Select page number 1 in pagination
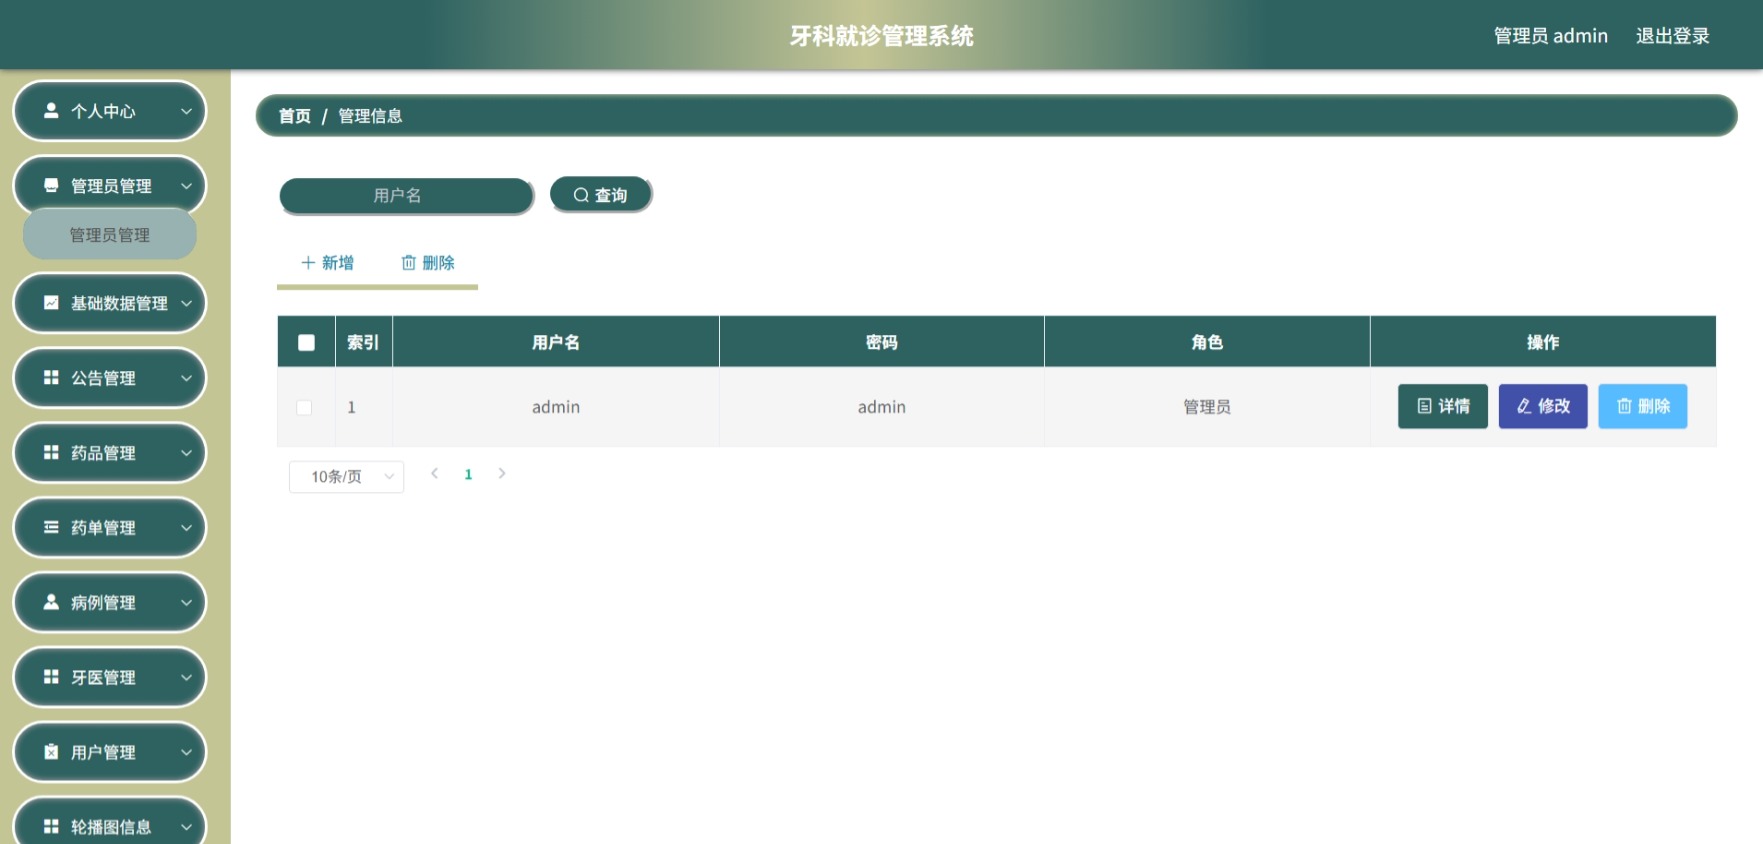The width and height of the screenshot is (1763, 844). click(x=468, y=475)
